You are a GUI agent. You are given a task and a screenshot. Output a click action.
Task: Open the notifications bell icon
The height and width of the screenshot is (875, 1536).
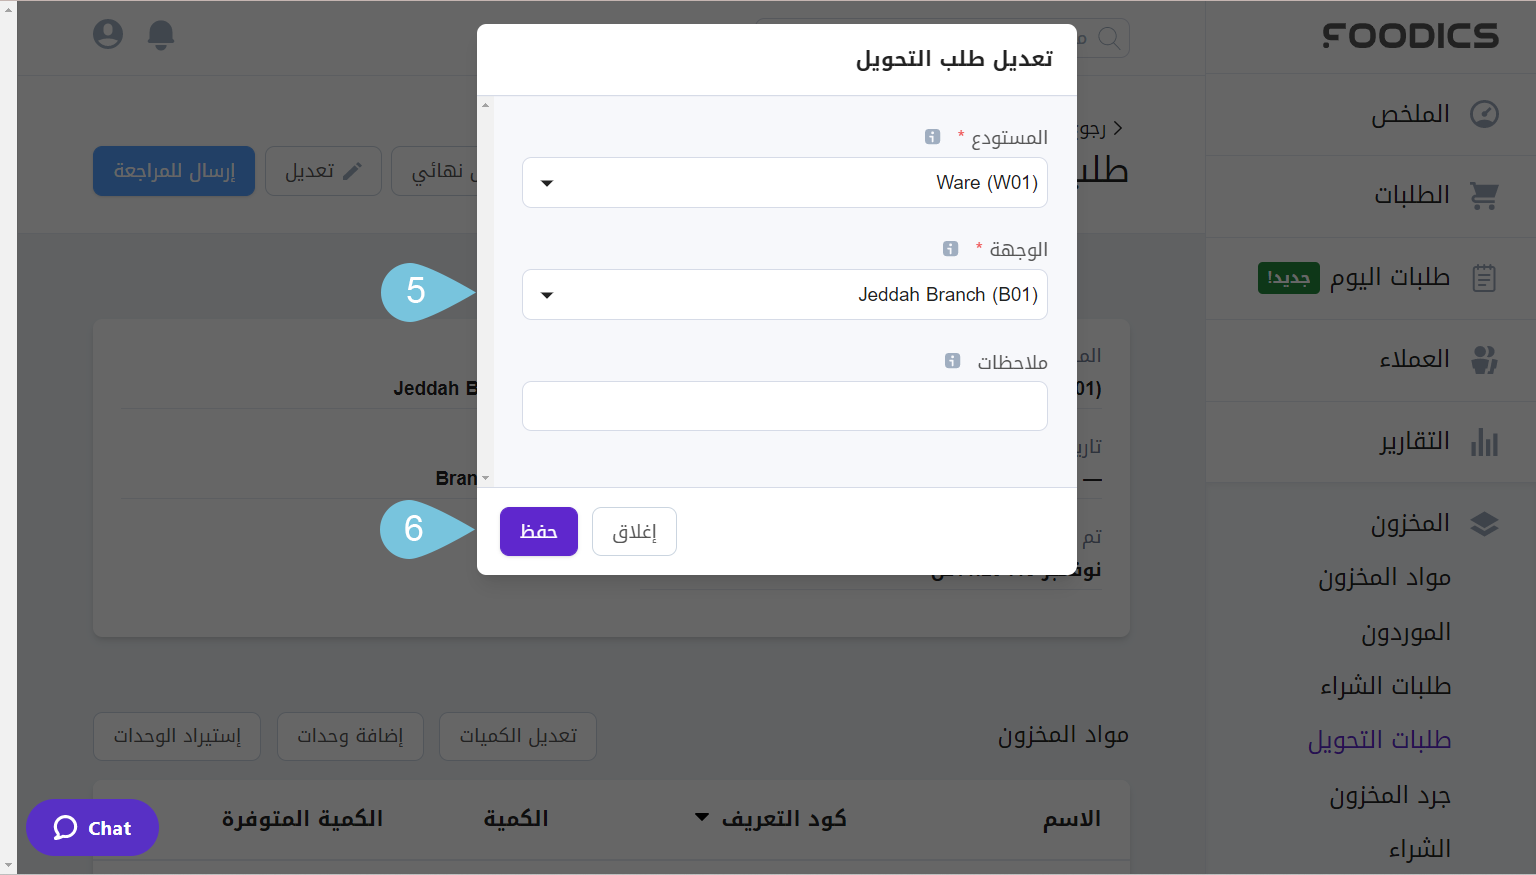point(161,35)
